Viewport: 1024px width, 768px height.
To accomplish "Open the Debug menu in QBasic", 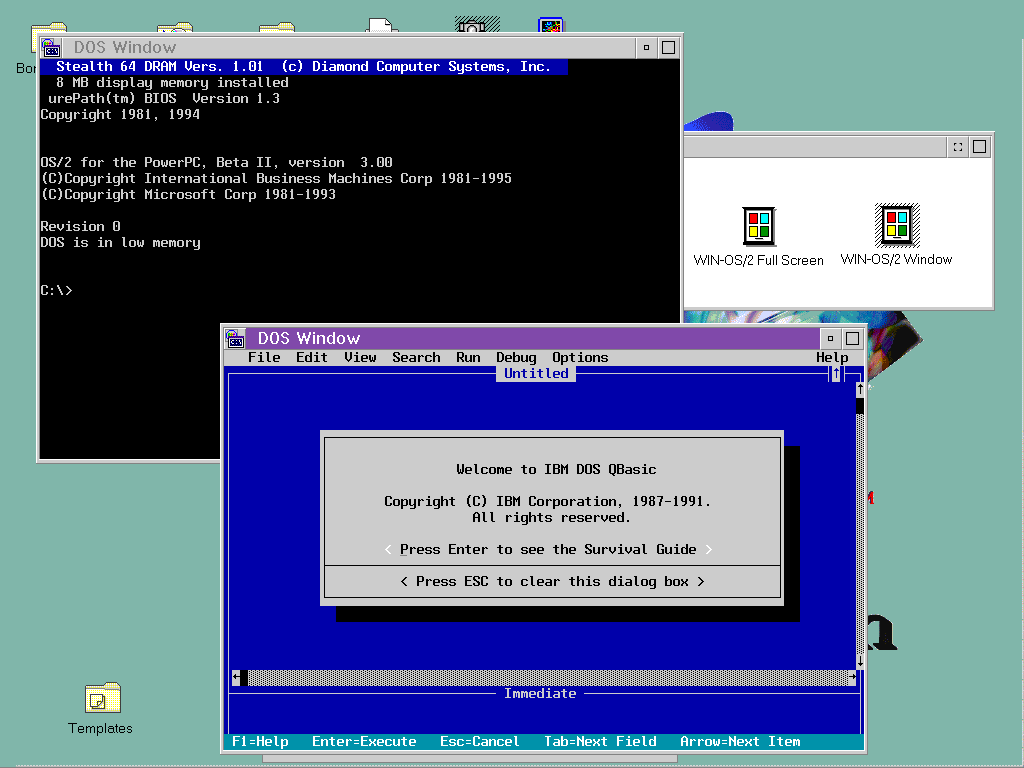I will coord(516,358).
